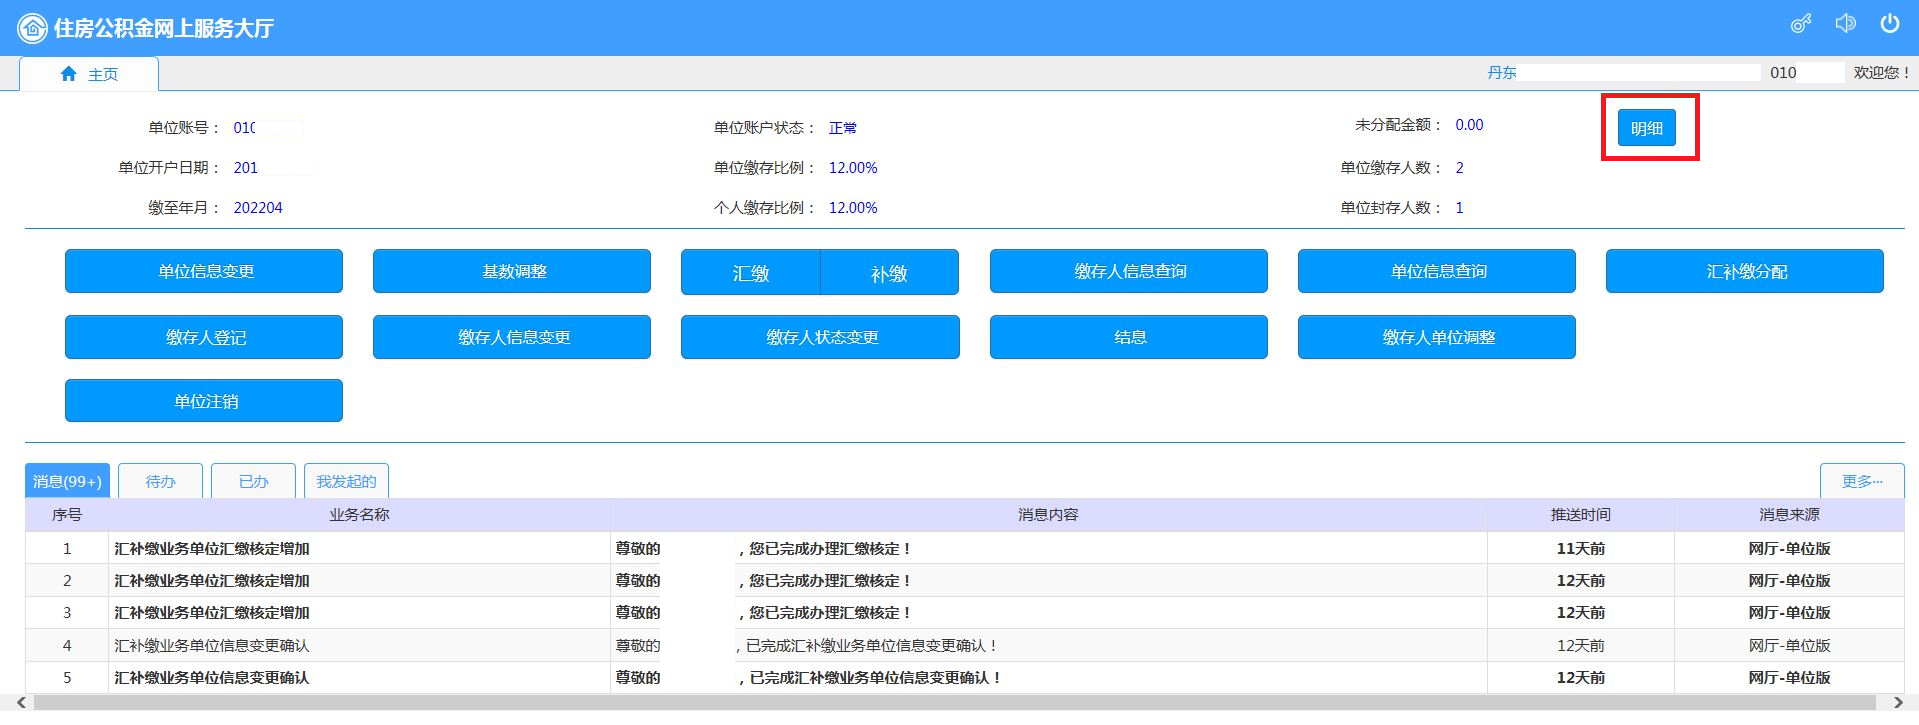Click the 消息来源 column header
Image resolution: width=1919 pixels, height=725 pixels.
coord(1789,514)
